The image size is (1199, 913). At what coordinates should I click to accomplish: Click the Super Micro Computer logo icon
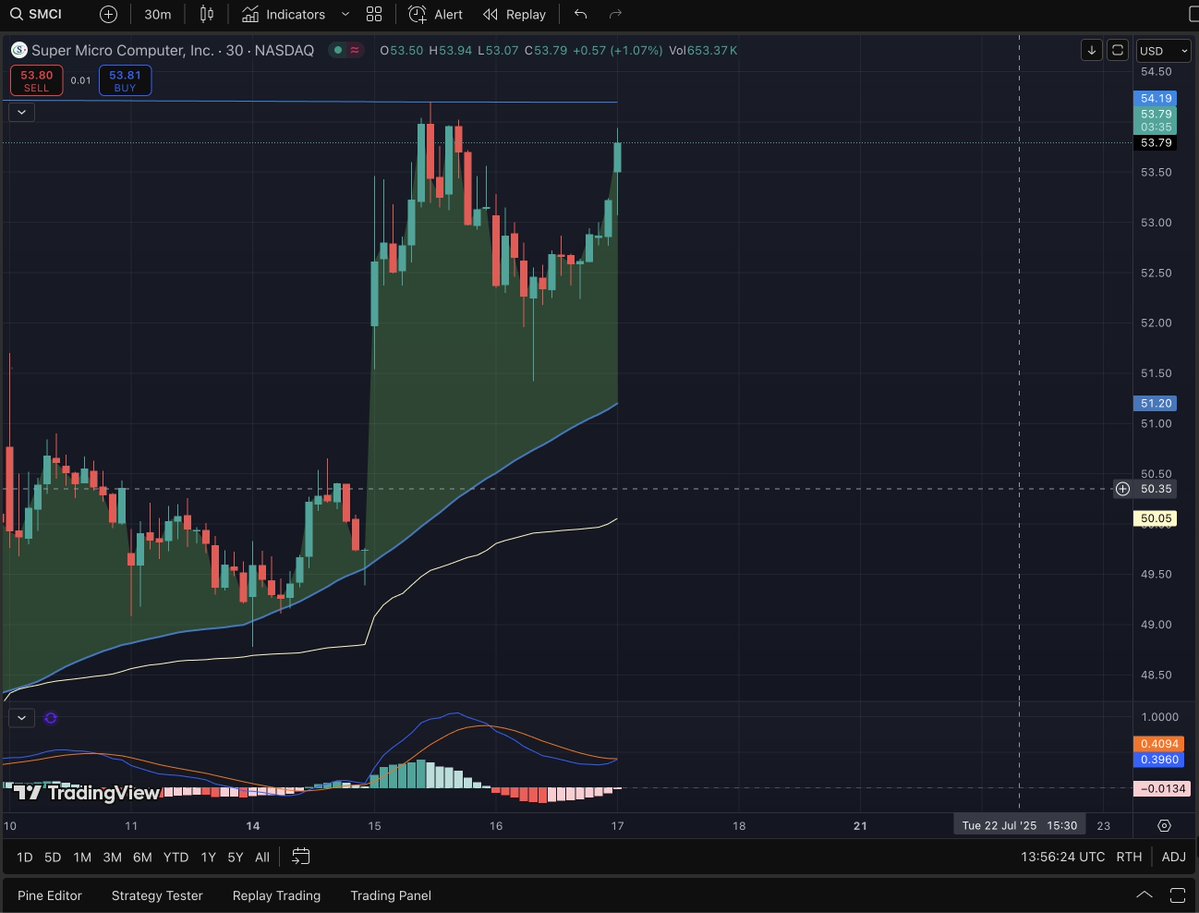pos(19,50)
